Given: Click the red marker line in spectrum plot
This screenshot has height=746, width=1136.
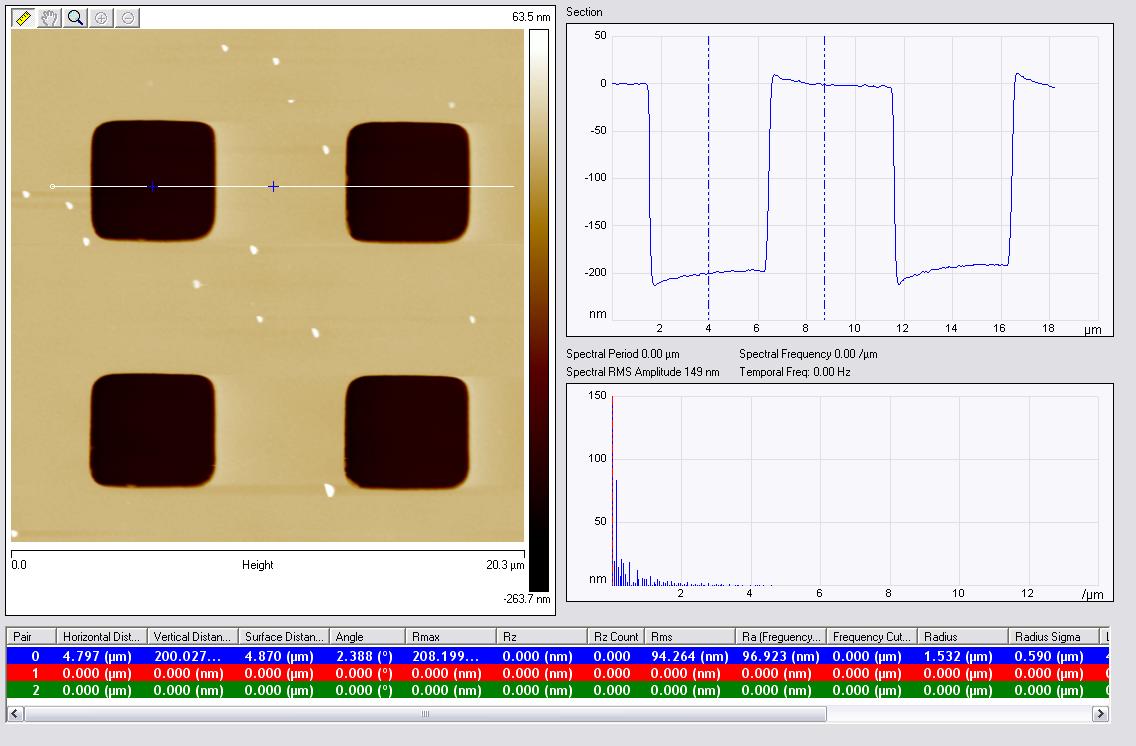Looking at the screenshot, I should click(x=612, y=490).
